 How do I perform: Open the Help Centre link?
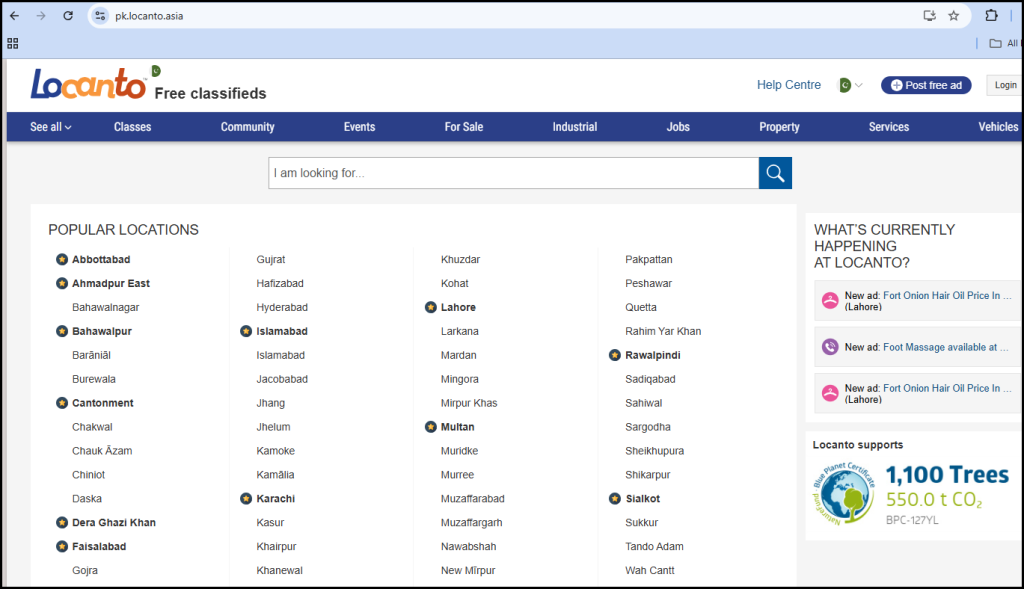(x=789, y=85)
